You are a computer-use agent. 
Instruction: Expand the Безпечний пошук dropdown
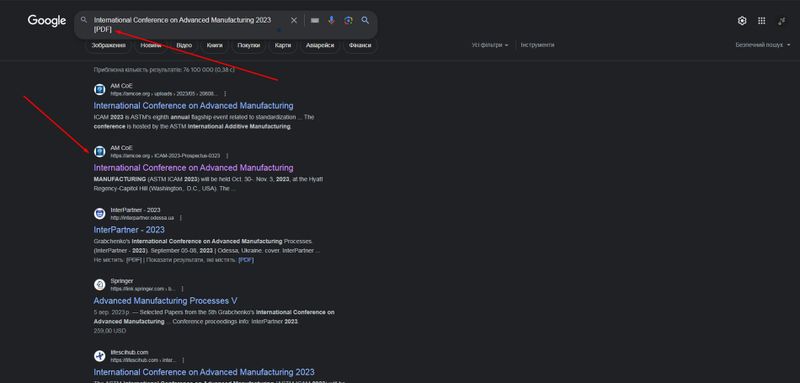(763, 45)
